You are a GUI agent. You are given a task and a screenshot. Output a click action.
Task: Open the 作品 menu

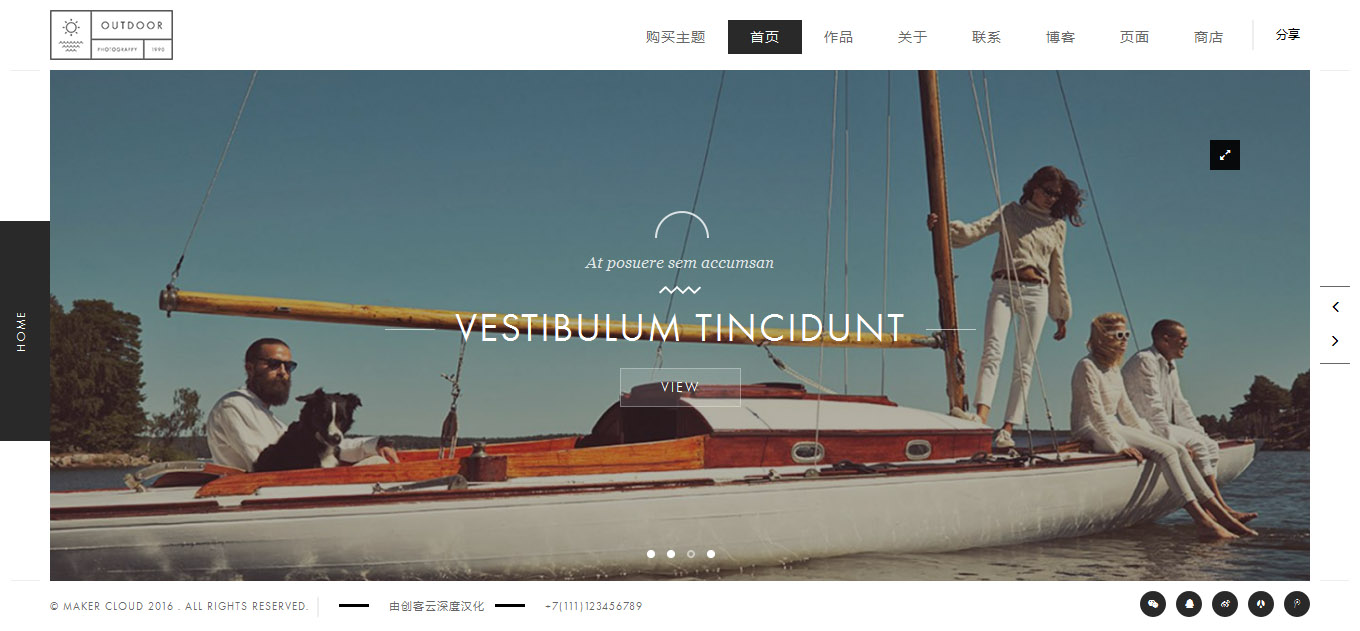pos(838,37)
